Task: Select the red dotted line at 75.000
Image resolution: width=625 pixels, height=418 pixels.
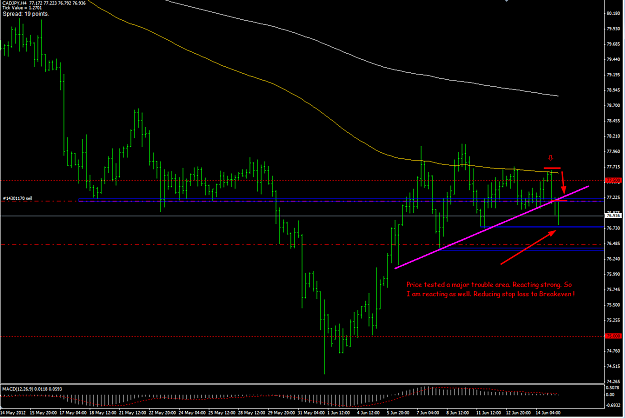Action: pyautogui.click(x=302, y=336)
